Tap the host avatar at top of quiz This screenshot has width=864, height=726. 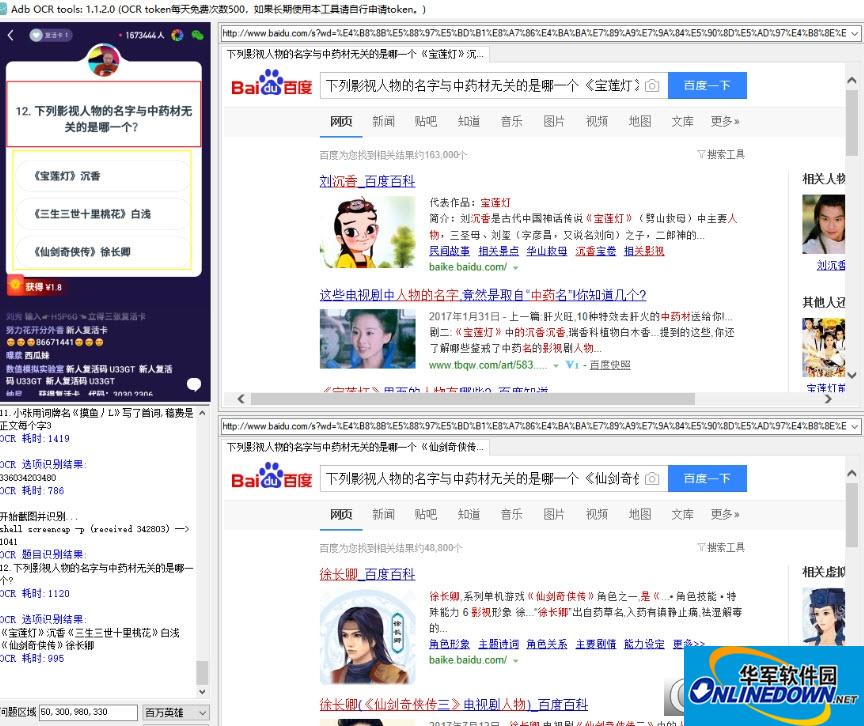(x=105, y=62)
